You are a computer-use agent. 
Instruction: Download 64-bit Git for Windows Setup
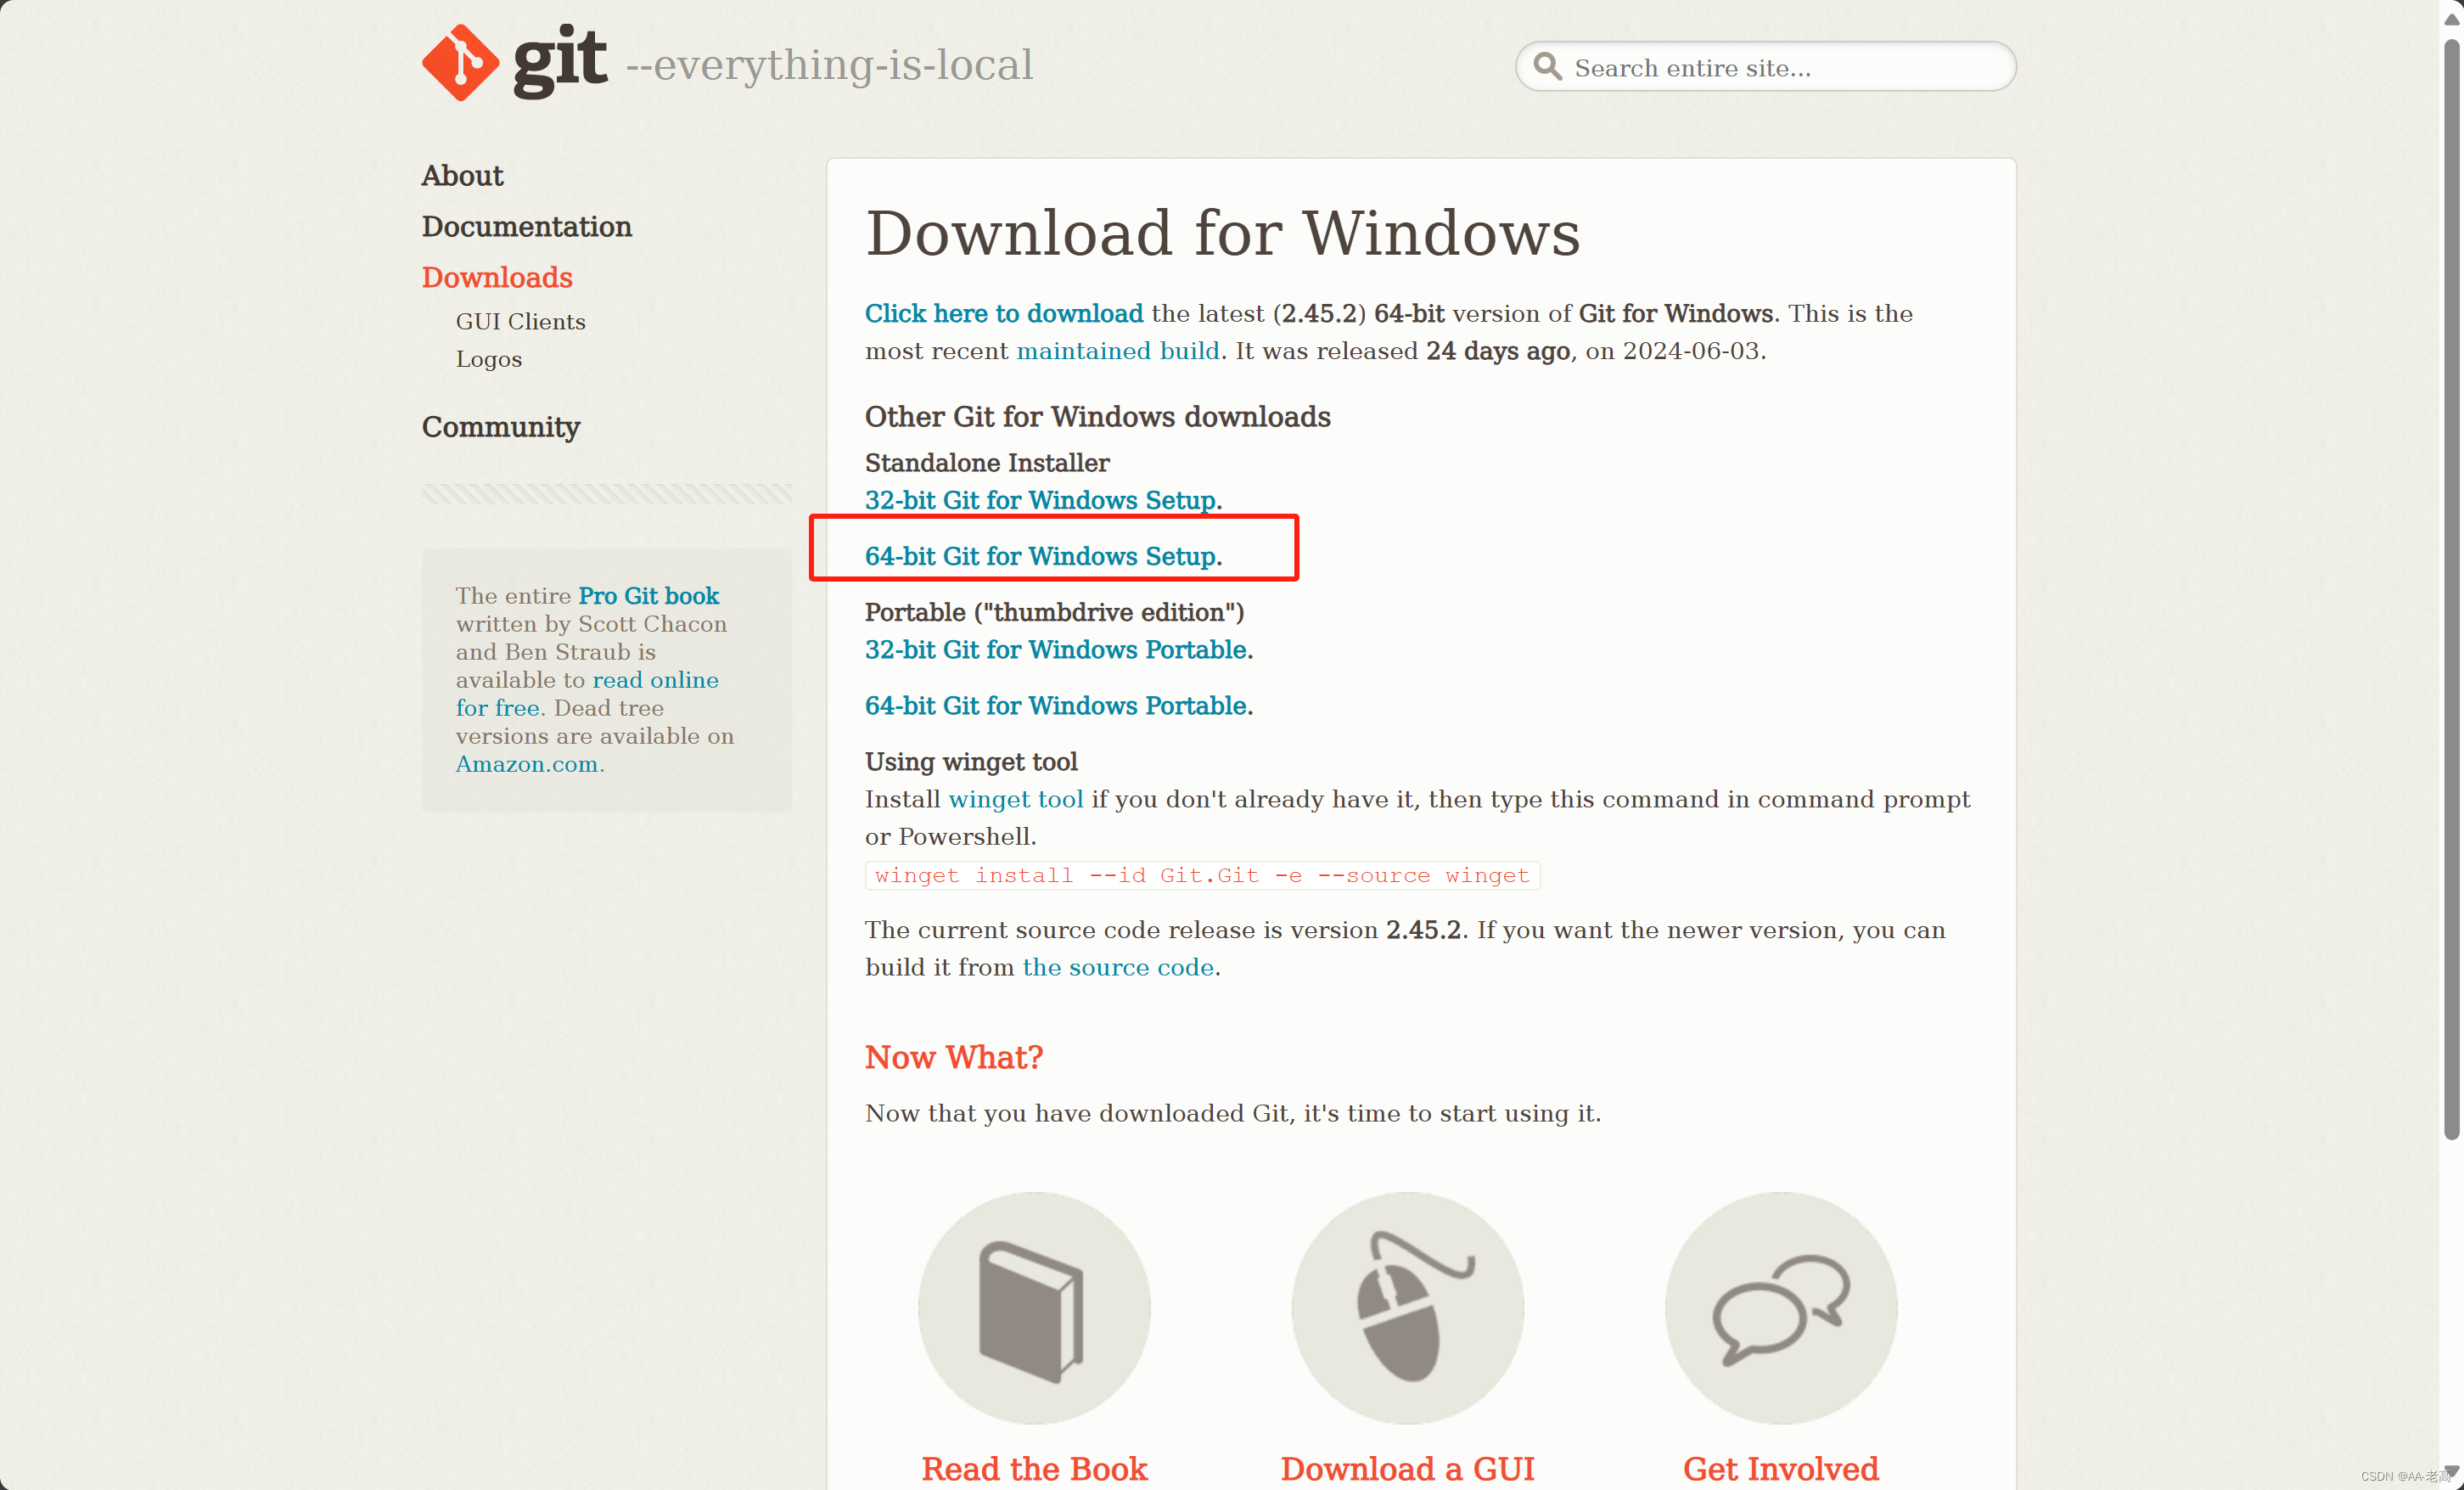tap(1040, 556)
